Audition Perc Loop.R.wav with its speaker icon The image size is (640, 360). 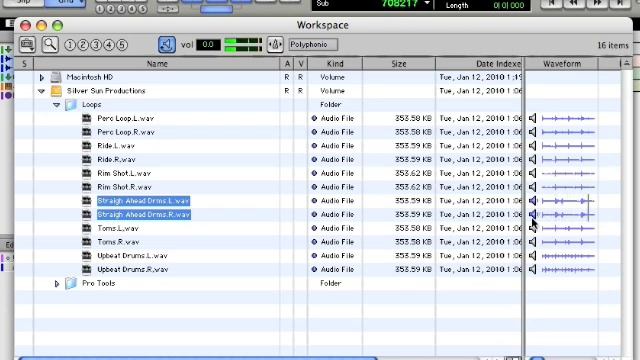pos(532,132)
